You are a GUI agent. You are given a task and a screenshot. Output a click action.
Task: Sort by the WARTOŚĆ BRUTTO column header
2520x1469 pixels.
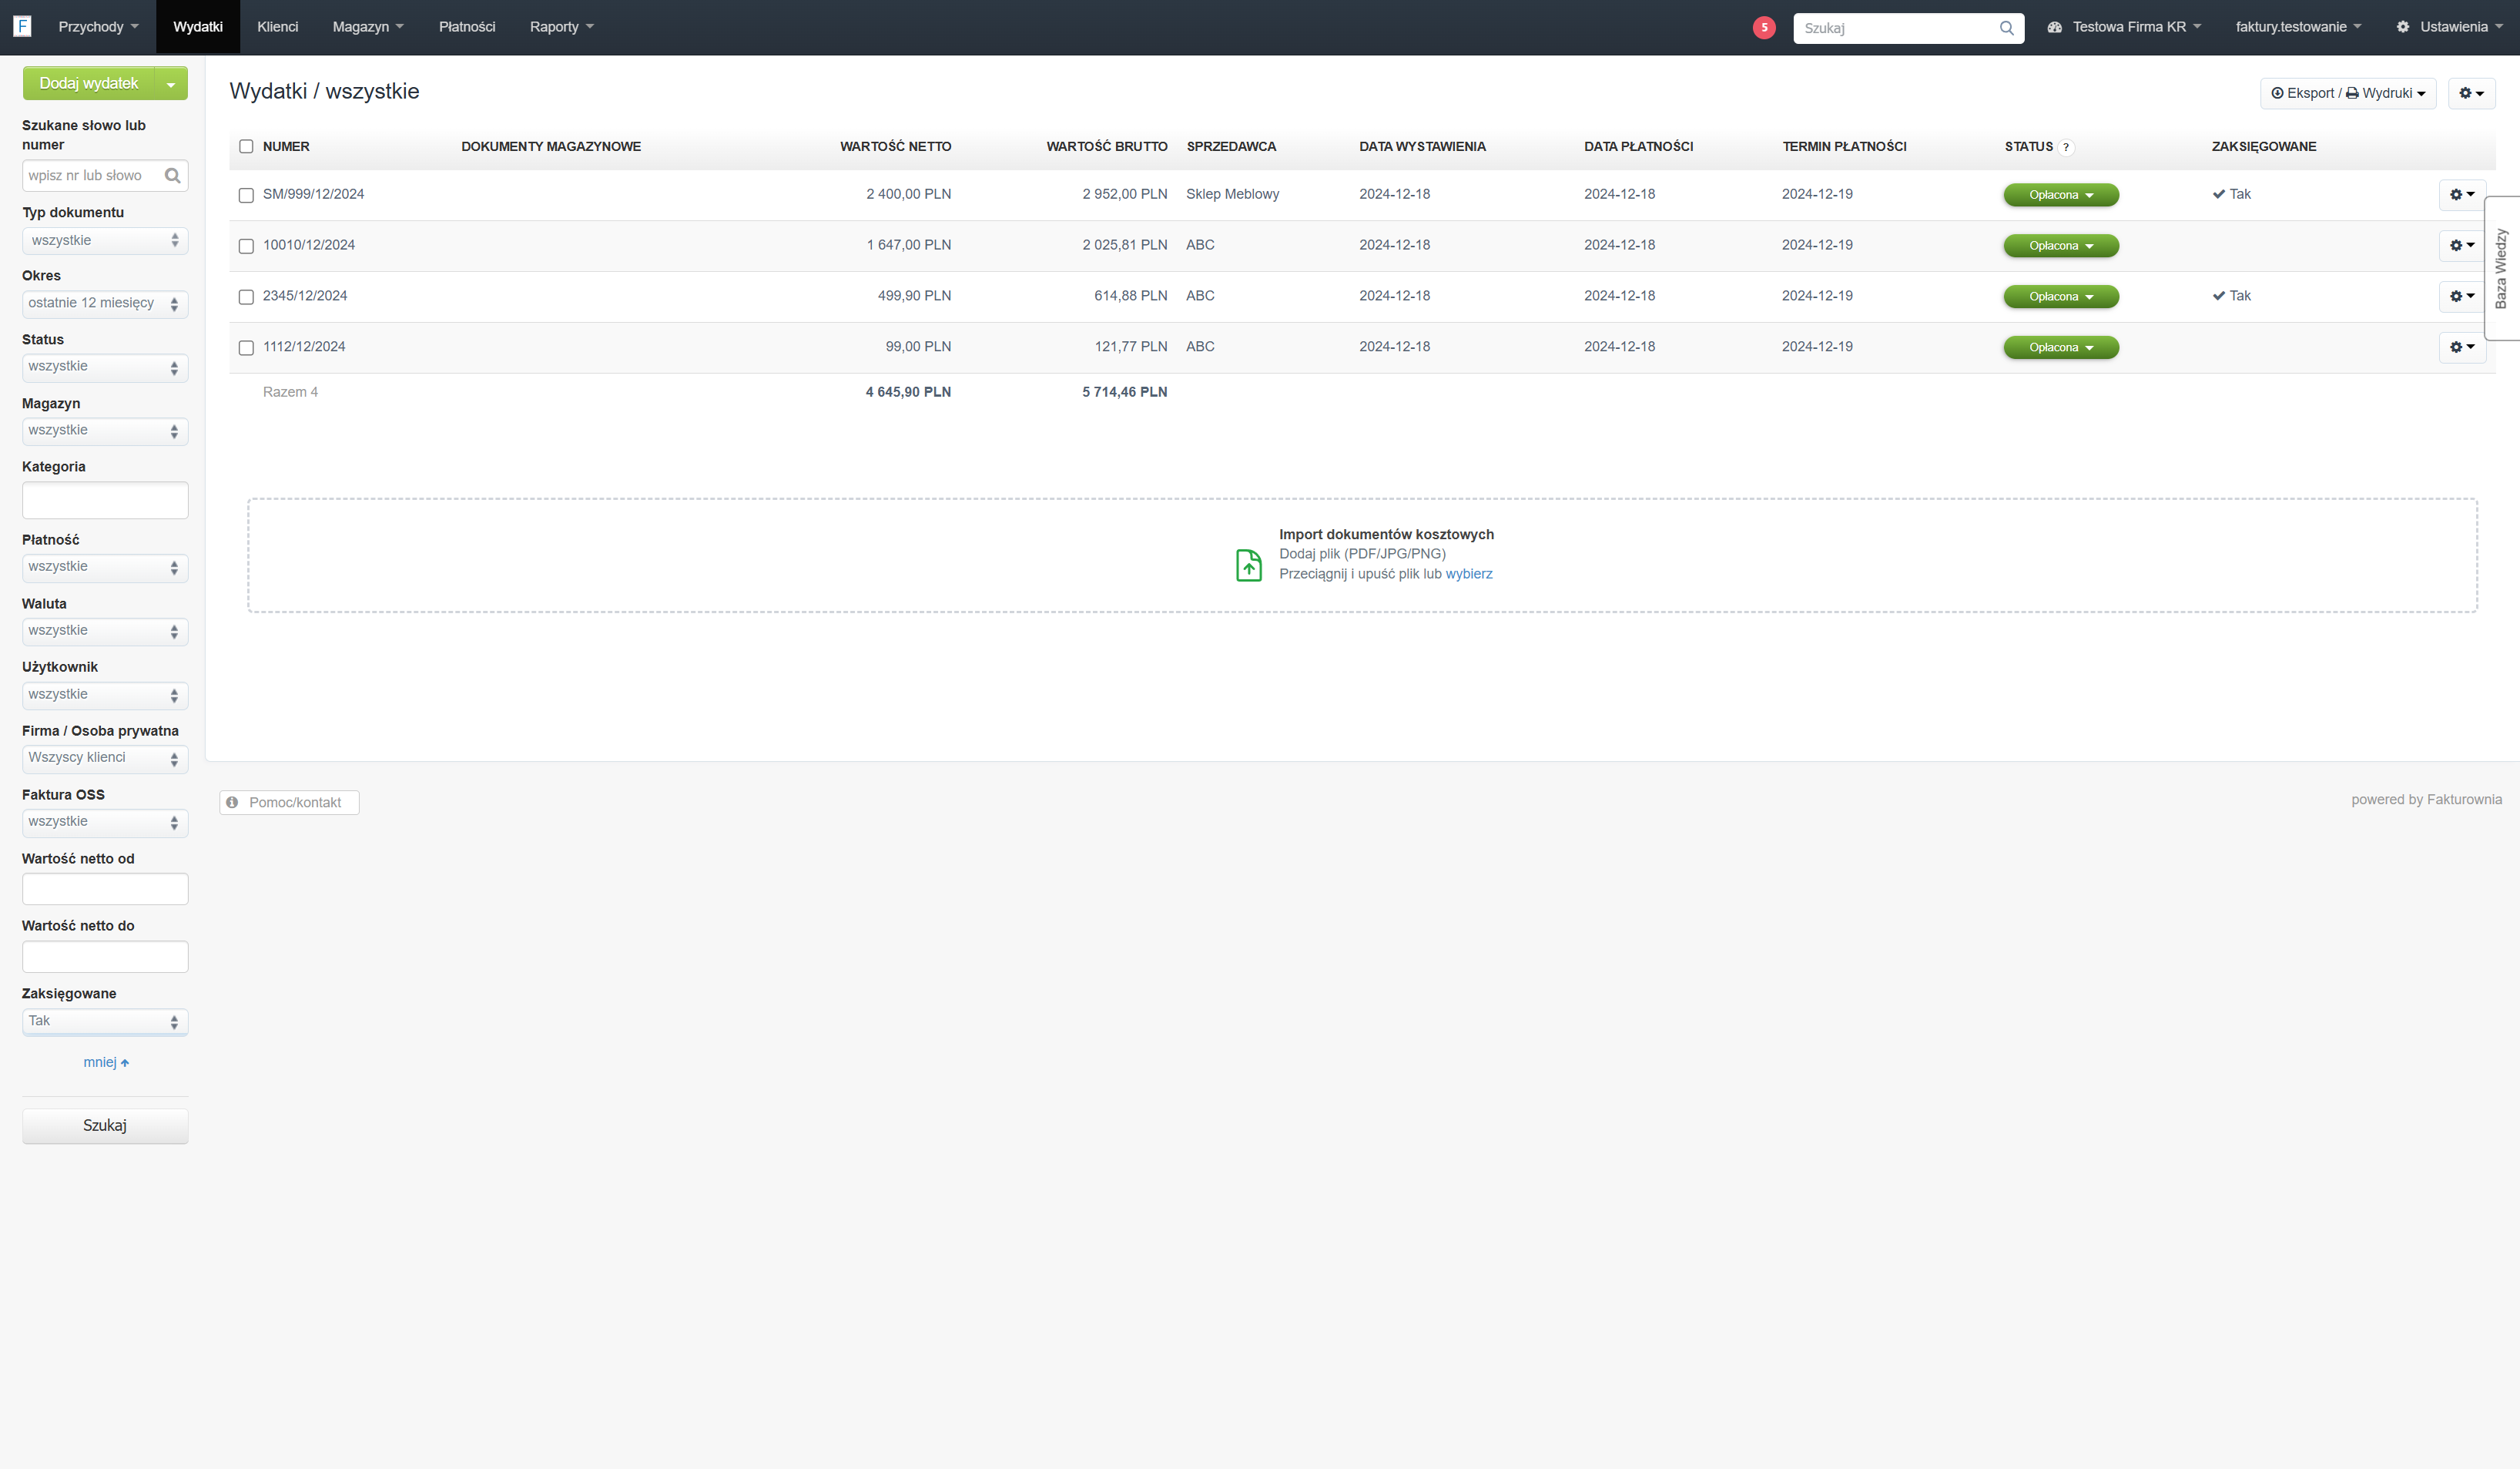pyautogui.click(x=1106, y=146)
